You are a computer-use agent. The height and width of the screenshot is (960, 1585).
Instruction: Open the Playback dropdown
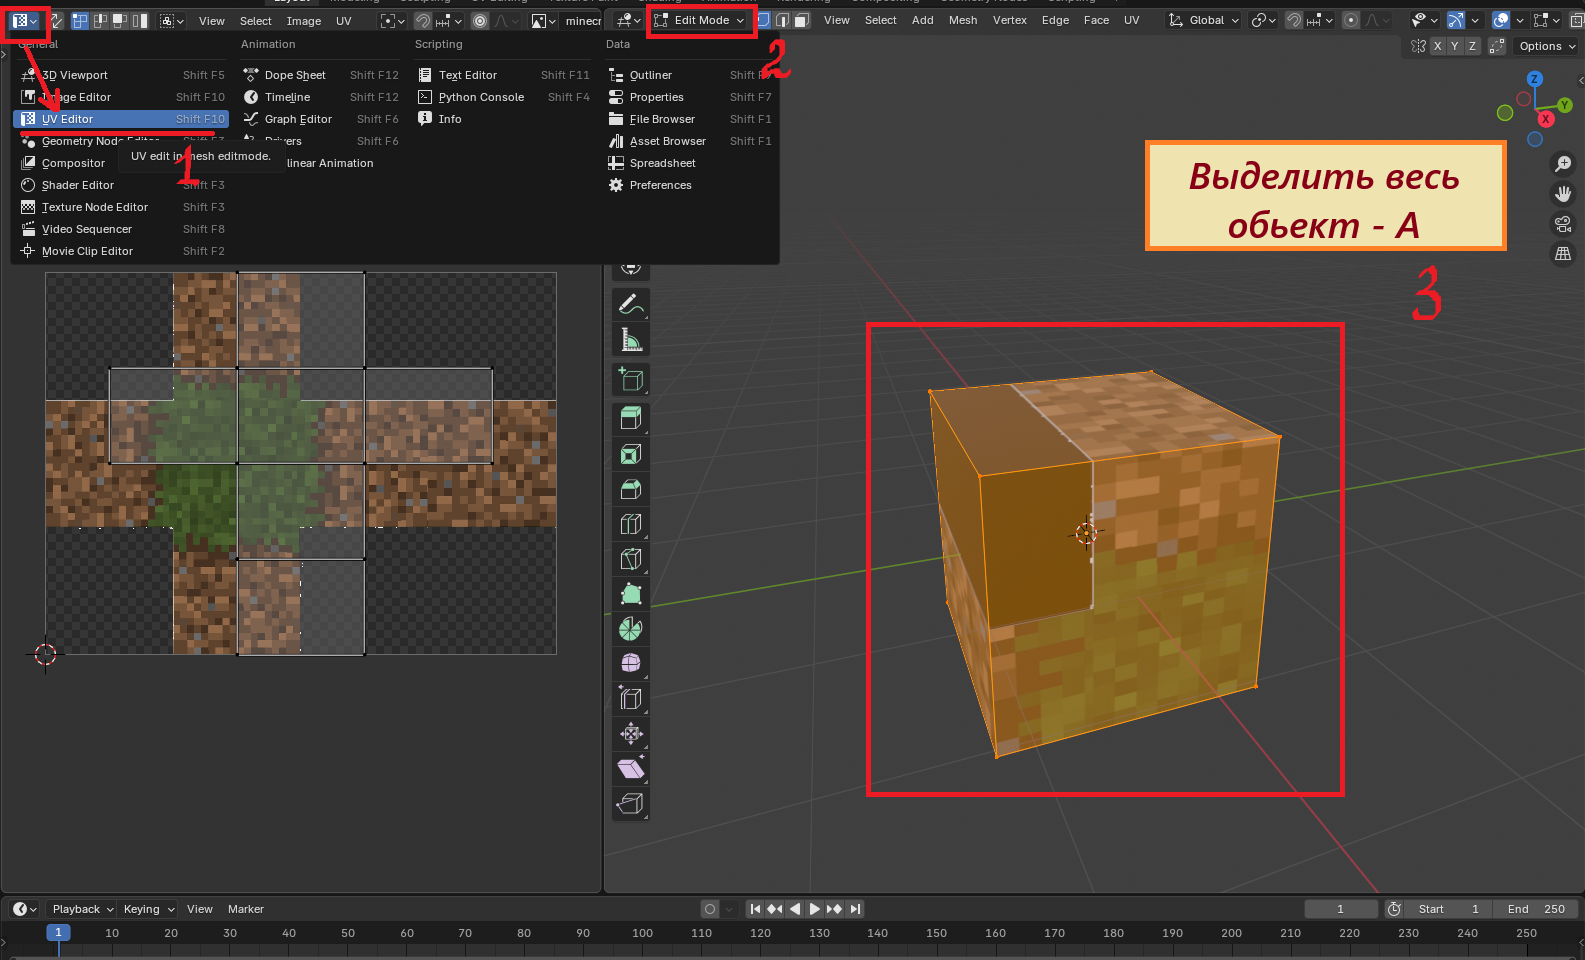point(82,909)
